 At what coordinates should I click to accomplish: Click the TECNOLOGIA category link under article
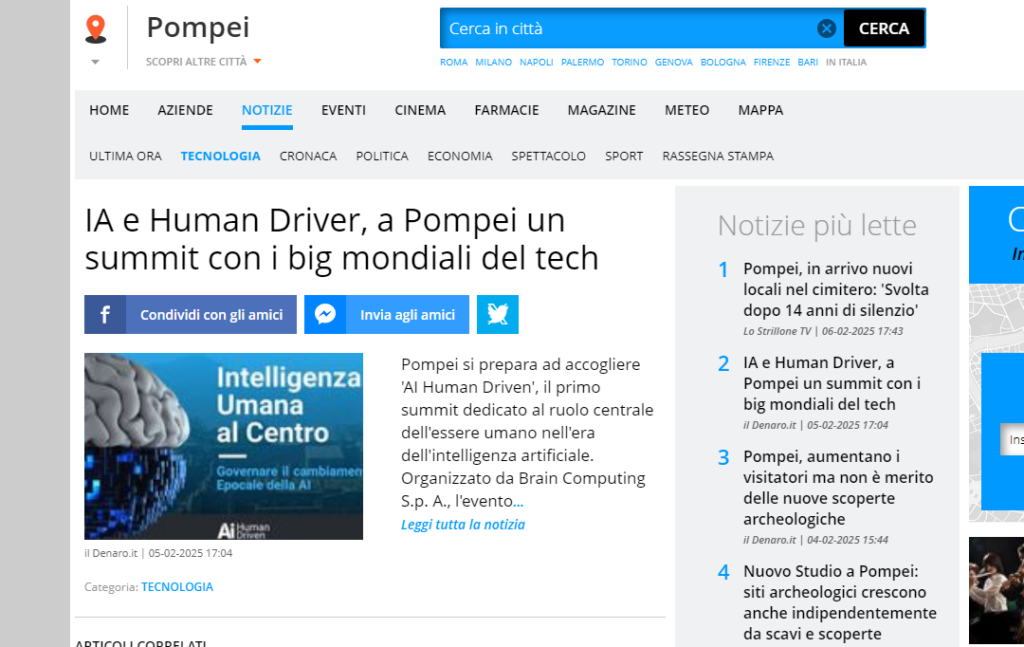[x=177, y=587]
